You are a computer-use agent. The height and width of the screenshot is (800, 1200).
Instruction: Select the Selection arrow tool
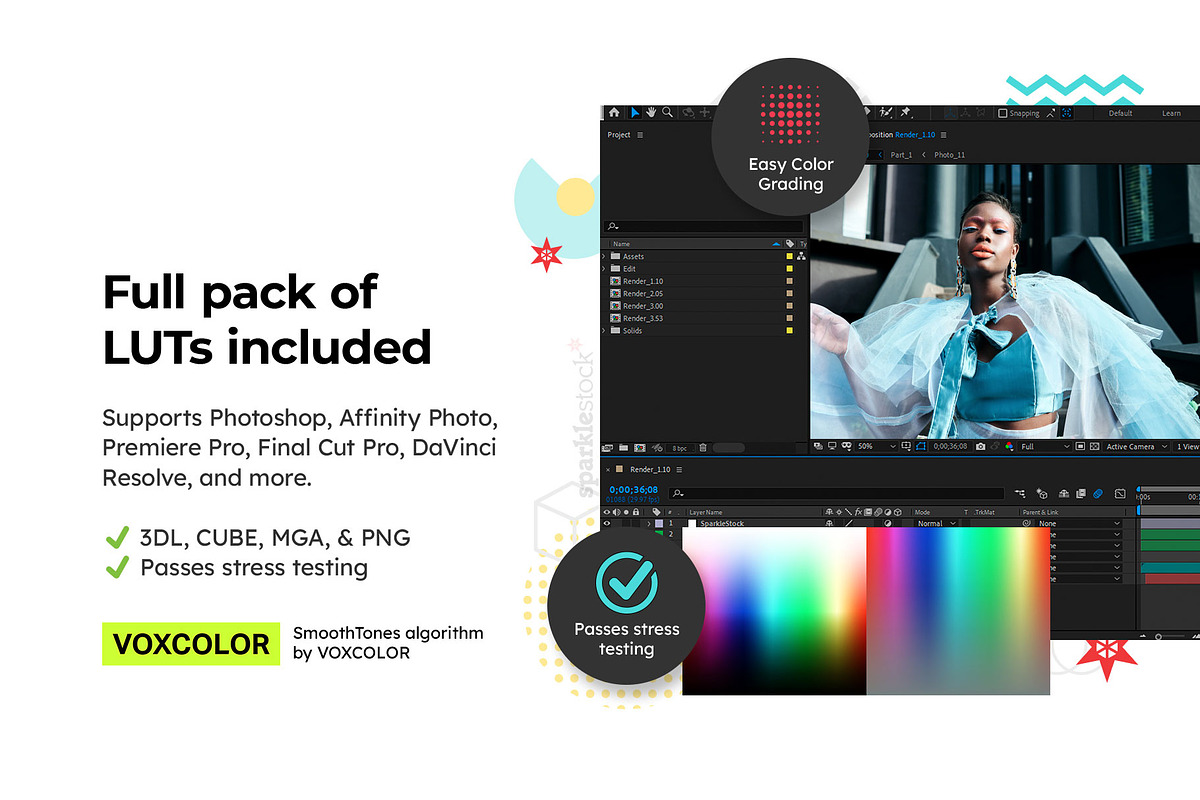(634, 113)
